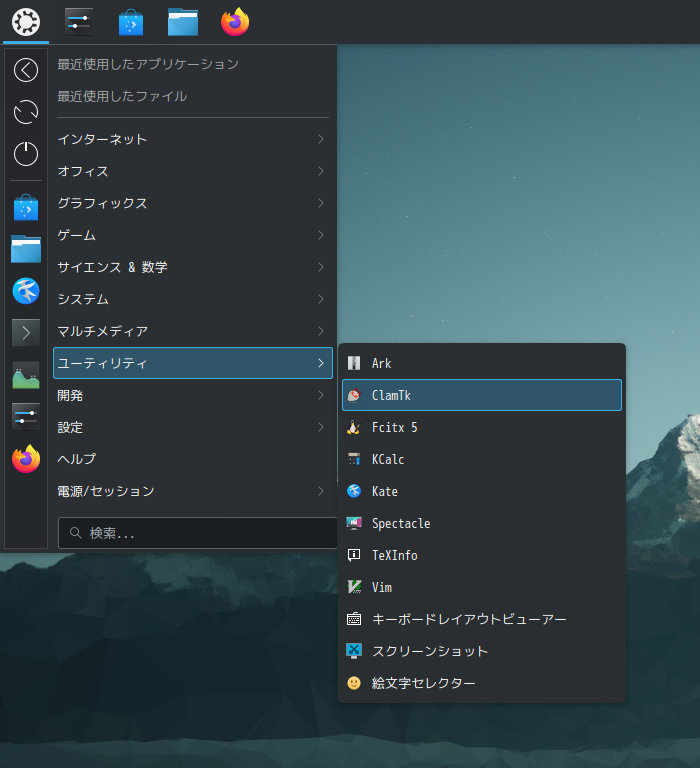Screen dimensions: 700x768
Task: Launch Vim by its label
Action: 382,587
